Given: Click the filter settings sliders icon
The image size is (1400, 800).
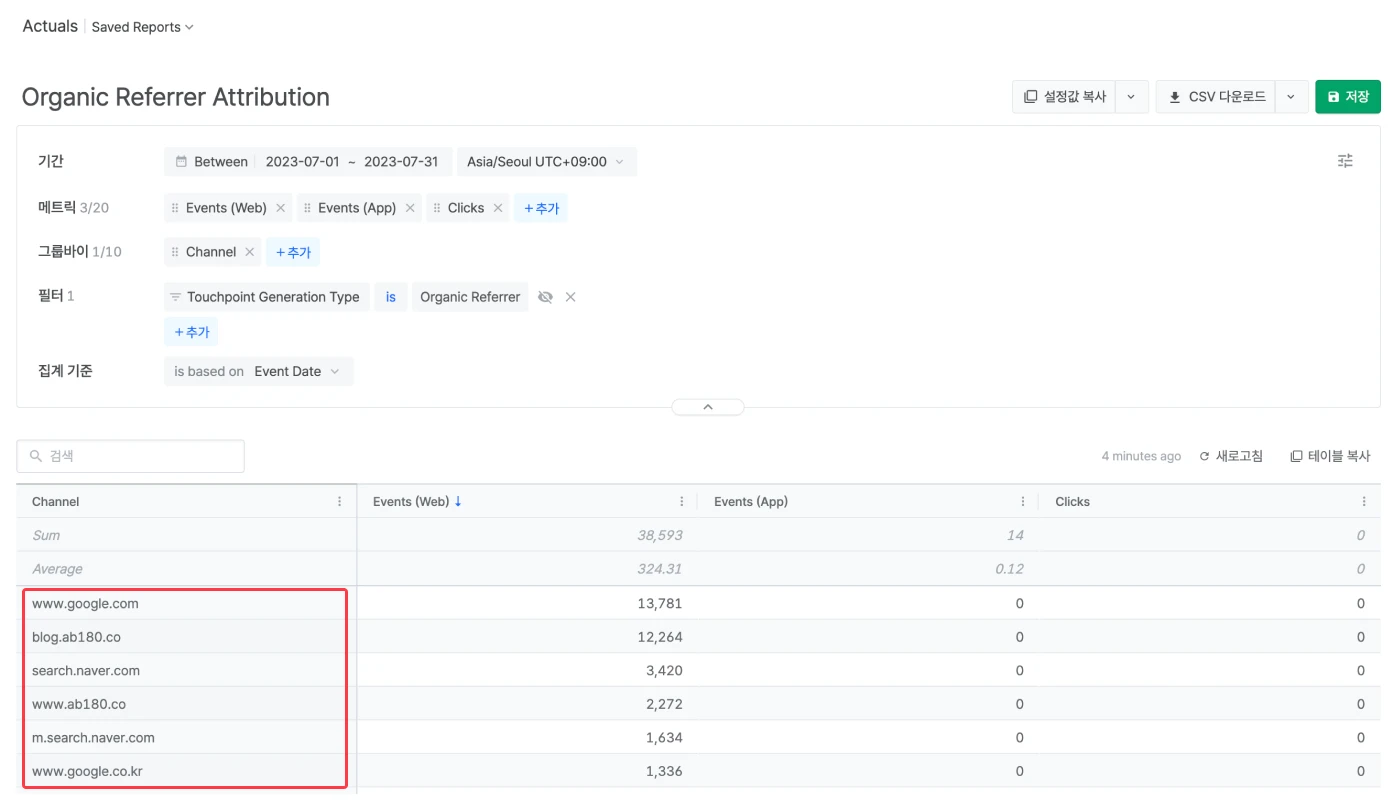Looking at the screenshot, I should 1345,161.
